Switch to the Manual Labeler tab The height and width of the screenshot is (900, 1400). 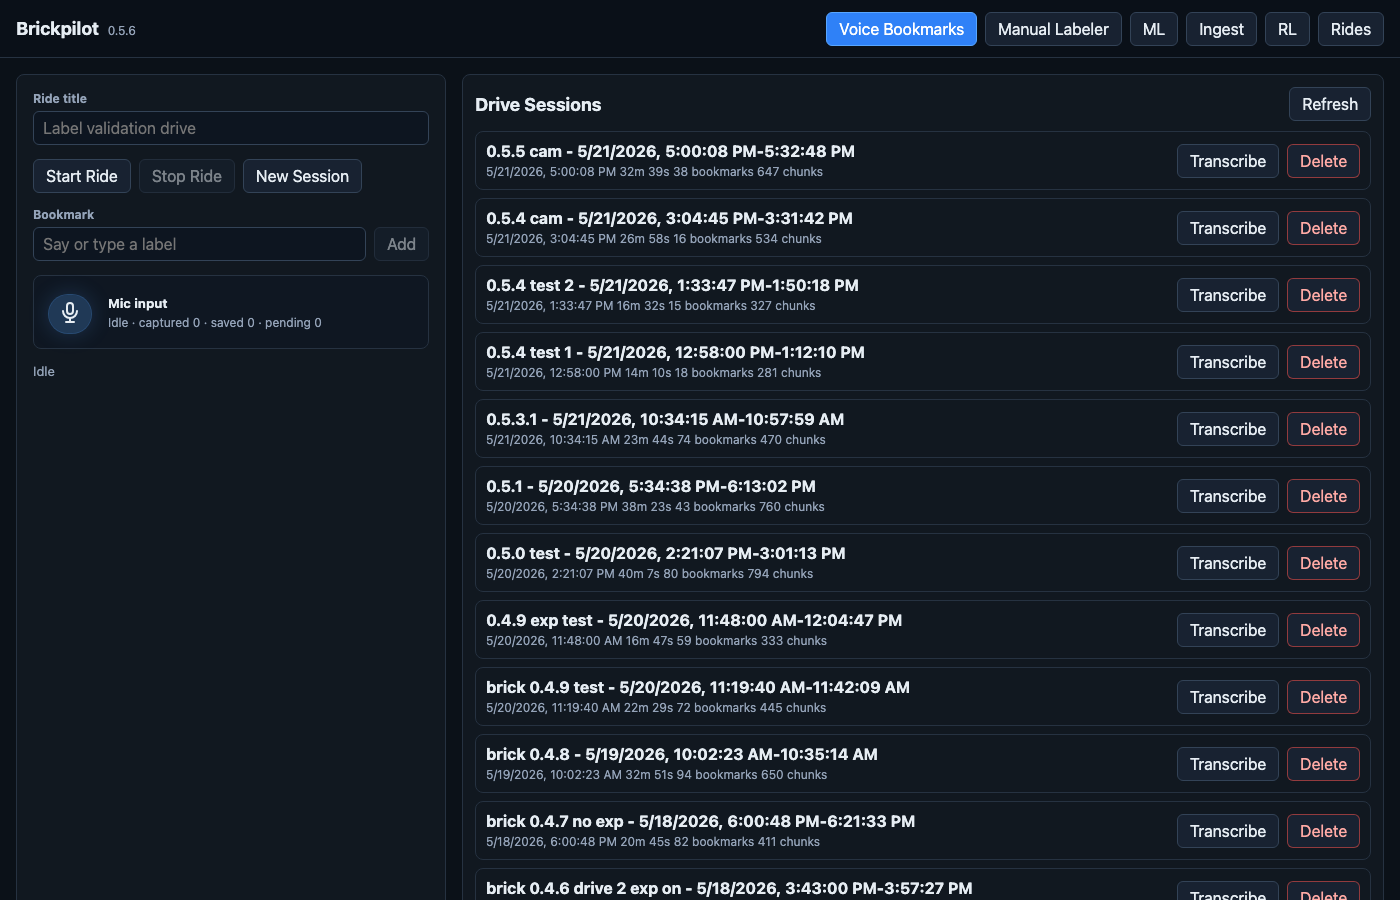tap(1053, 29)
